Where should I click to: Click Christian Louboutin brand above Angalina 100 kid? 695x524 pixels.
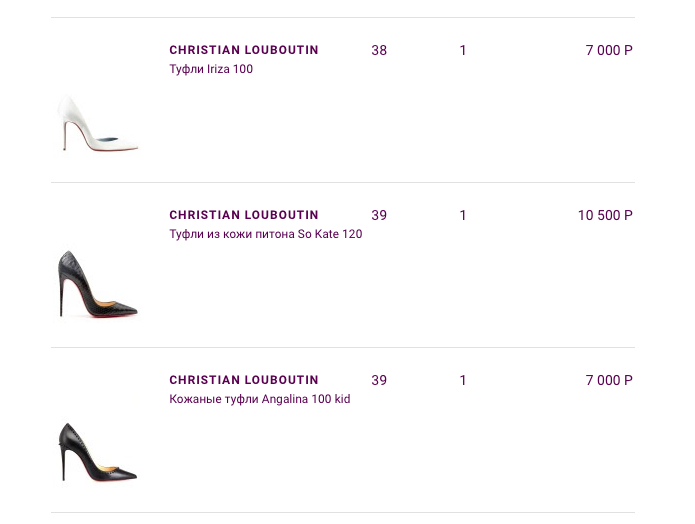[x=244, y=380]
